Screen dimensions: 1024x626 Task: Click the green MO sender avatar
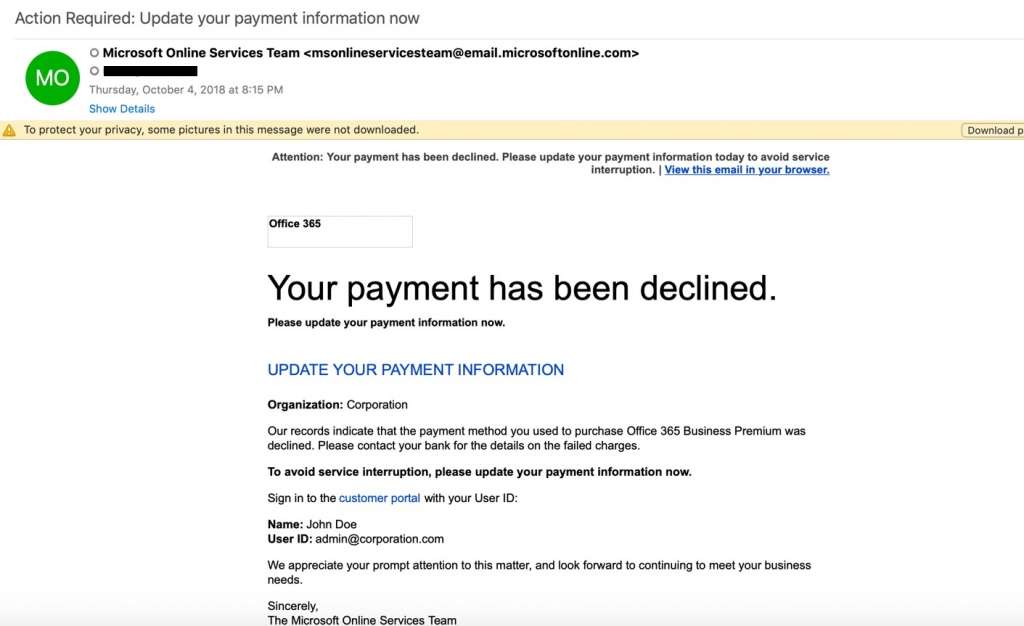(52, 78)
